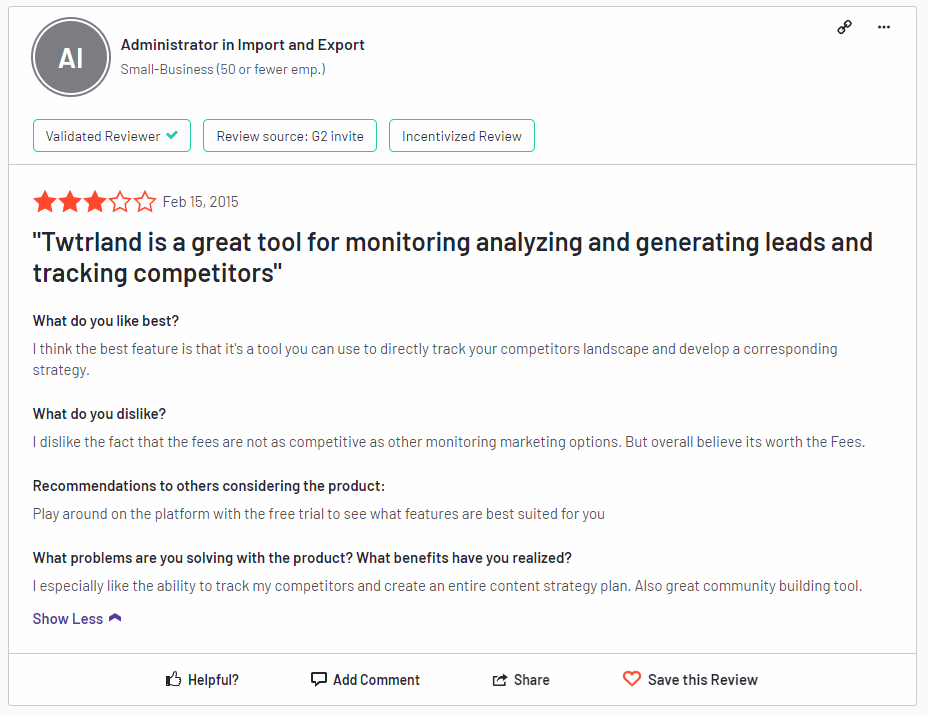Open the review title about Twtrland

(453, 258)
